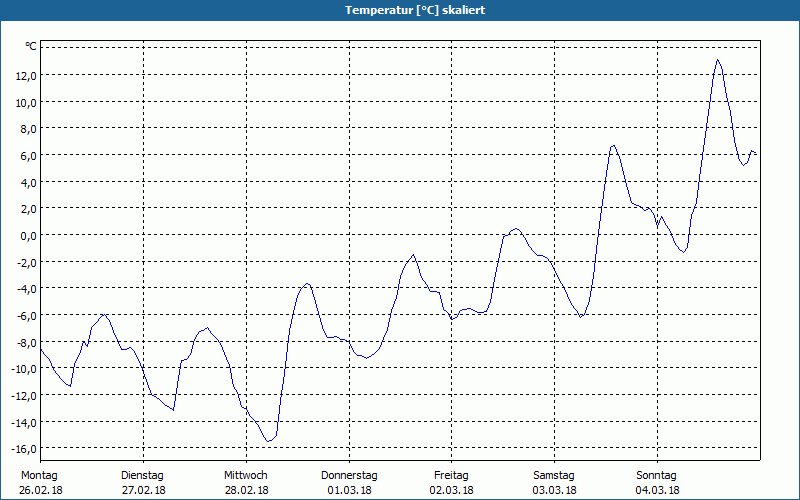This screenshot has width=800, height=500.
Task: Select the -16,0 y-axis value
Action: pos(24,448)
